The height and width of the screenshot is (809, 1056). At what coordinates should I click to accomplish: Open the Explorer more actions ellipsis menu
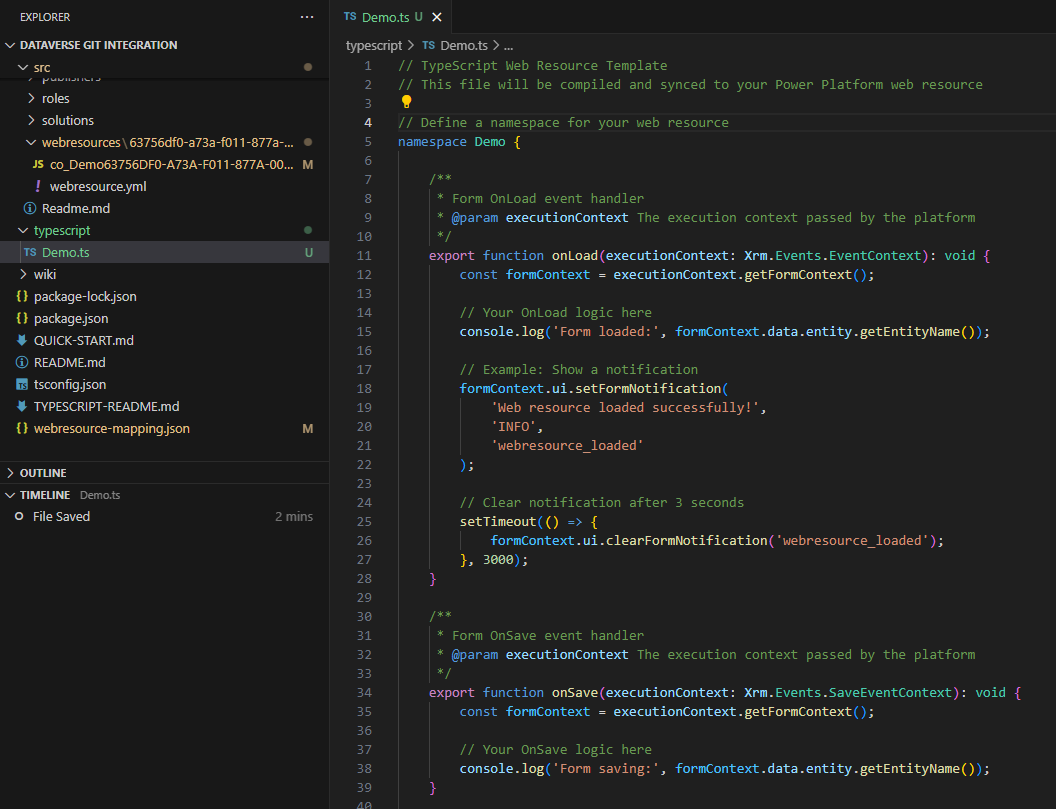(306, 17)
